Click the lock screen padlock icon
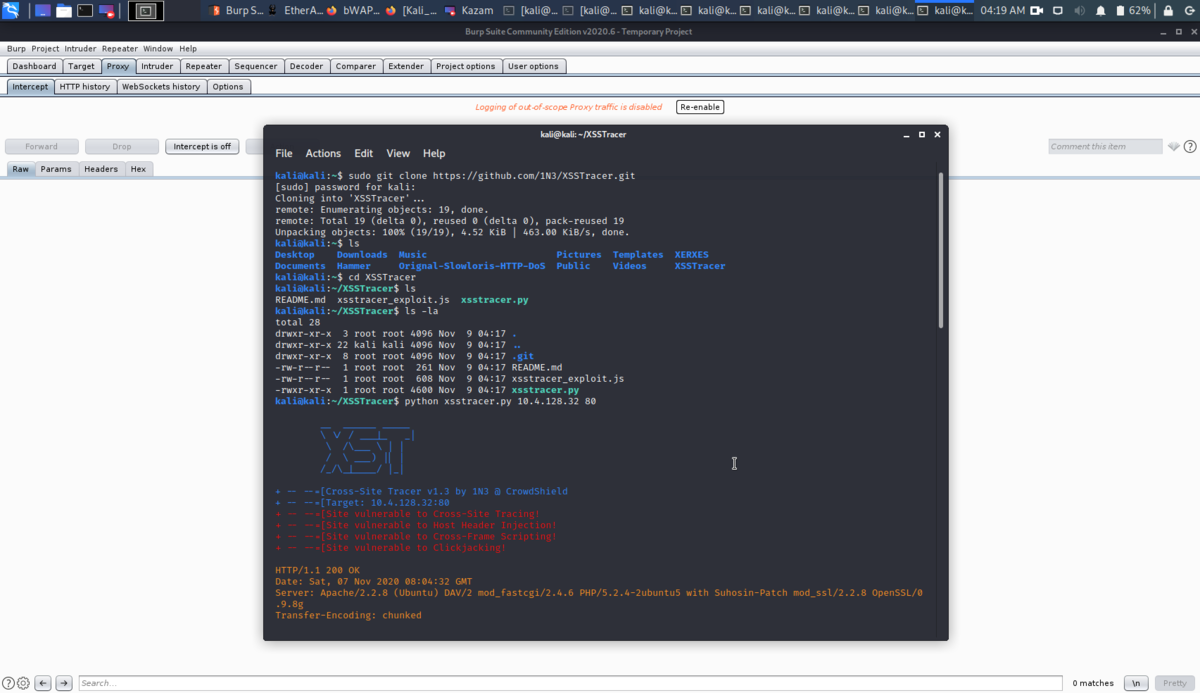 click(x=1169, y=11)
